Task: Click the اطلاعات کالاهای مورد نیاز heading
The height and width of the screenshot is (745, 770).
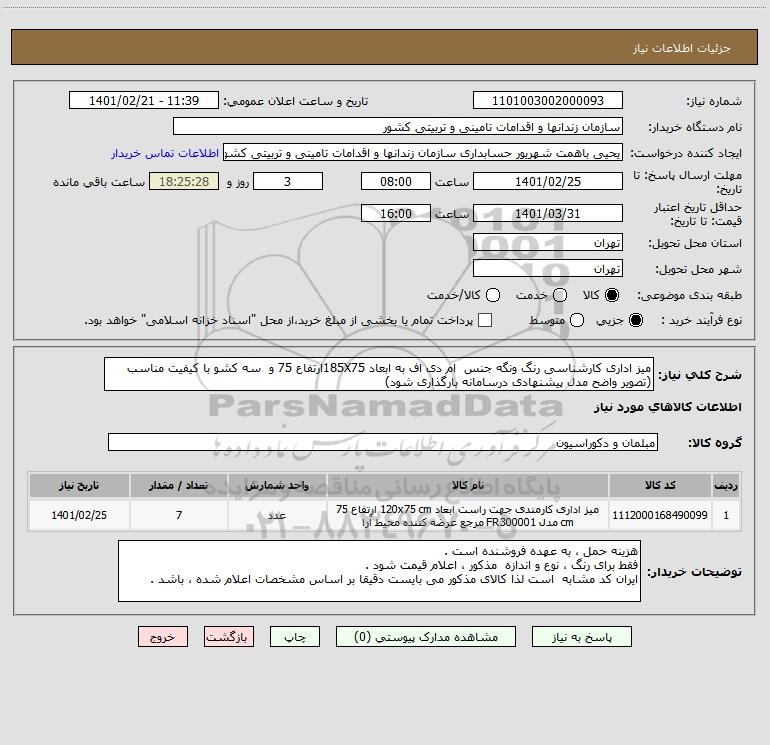Action: (668, 407)
